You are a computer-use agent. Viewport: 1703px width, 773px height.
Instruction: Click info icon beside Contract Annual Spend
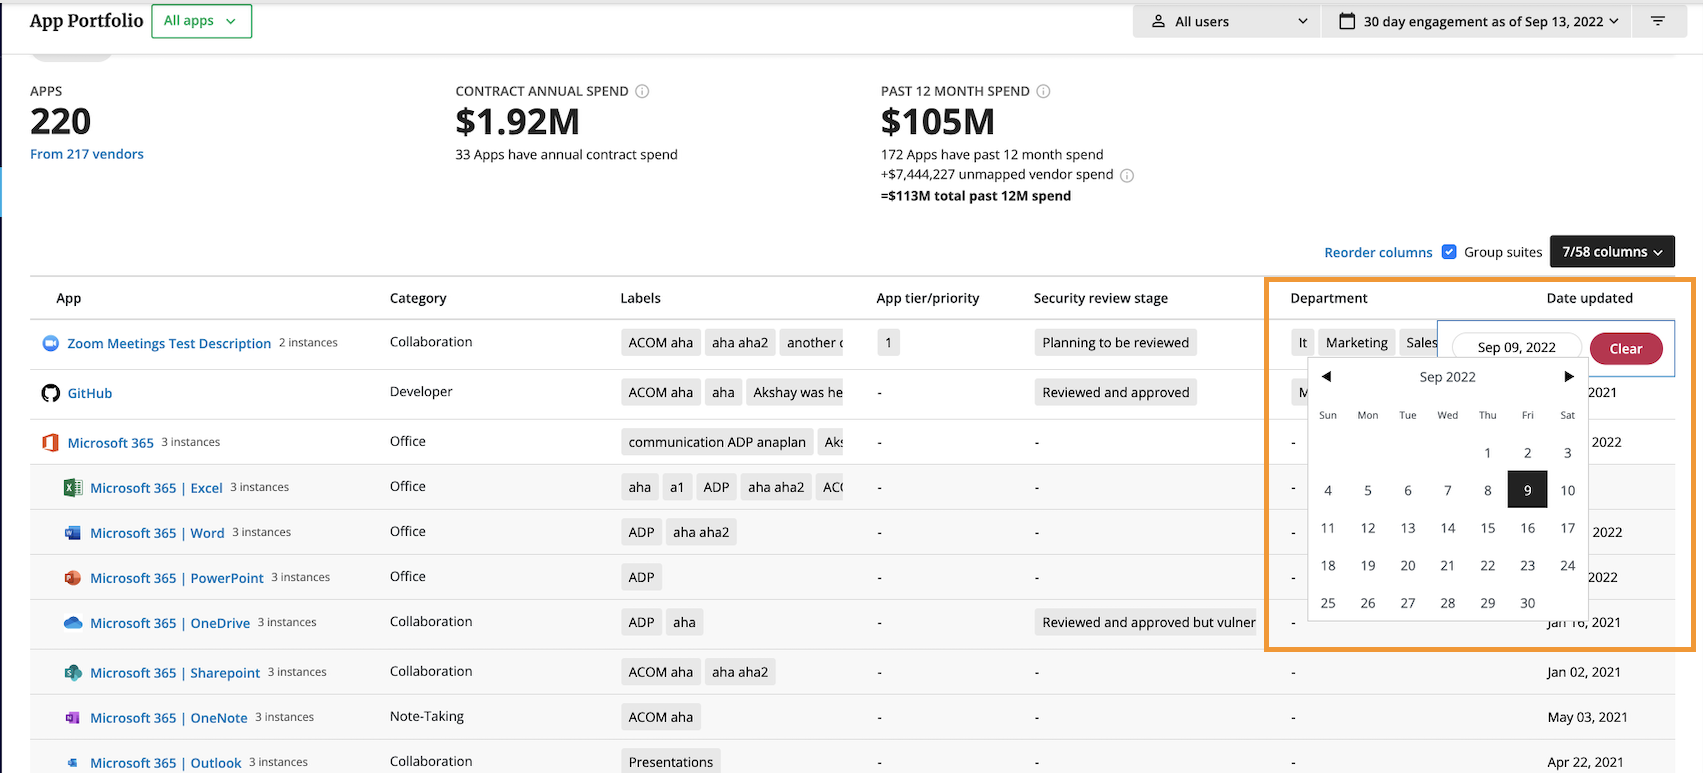click(642, 91)
